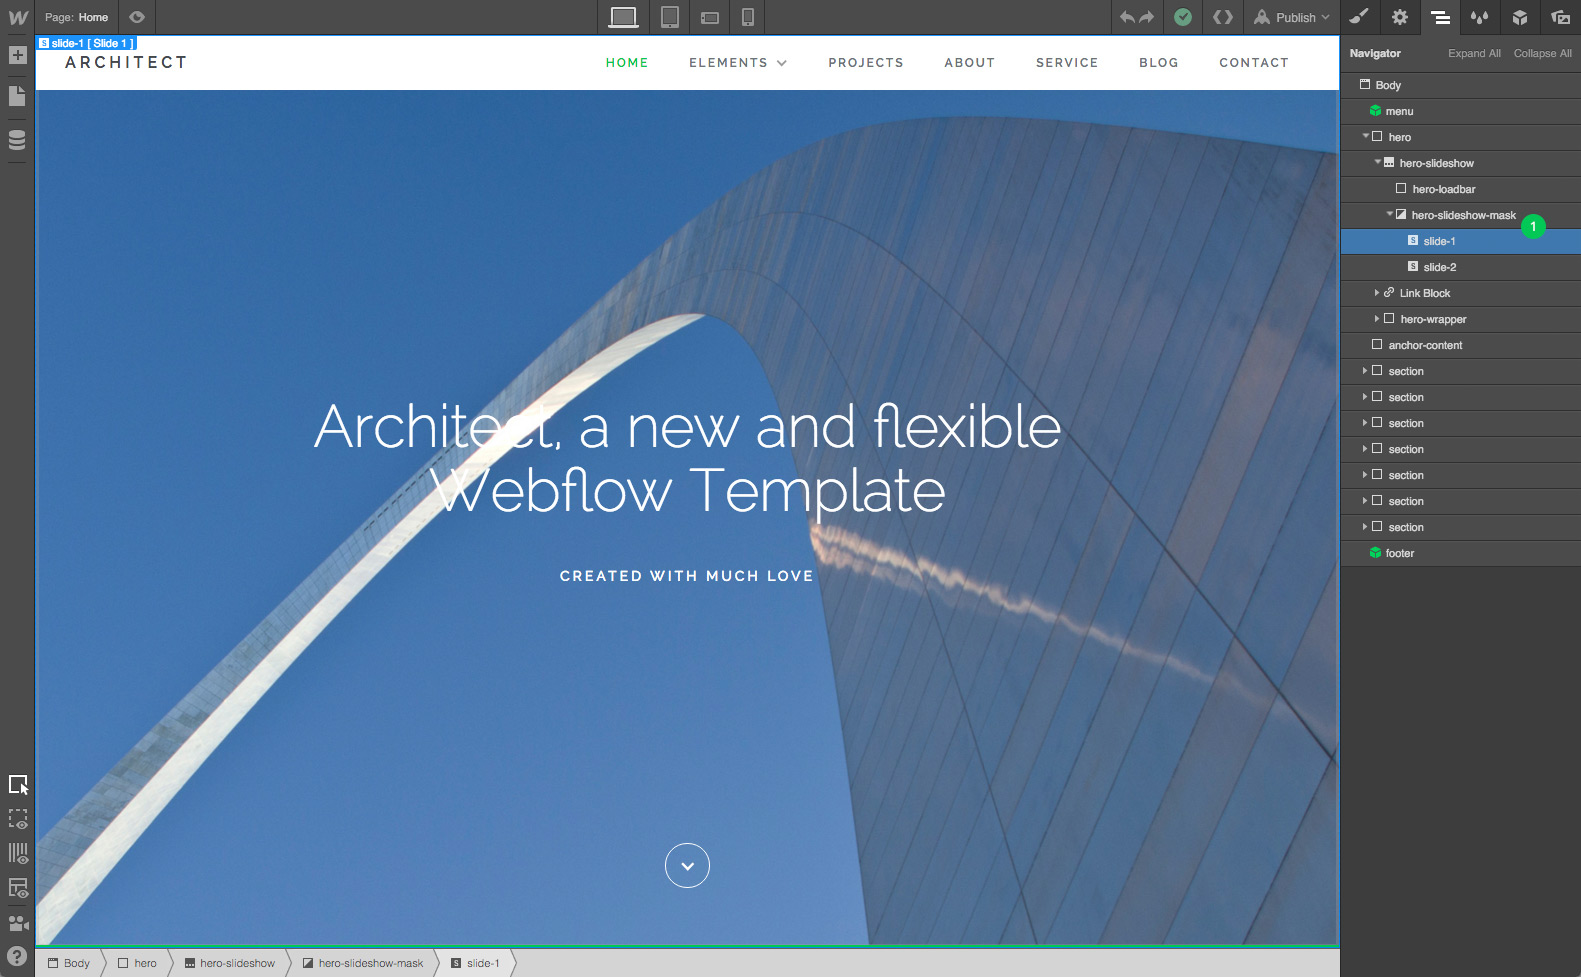Select hero-loadbar in Navigator

[1460, 189]
